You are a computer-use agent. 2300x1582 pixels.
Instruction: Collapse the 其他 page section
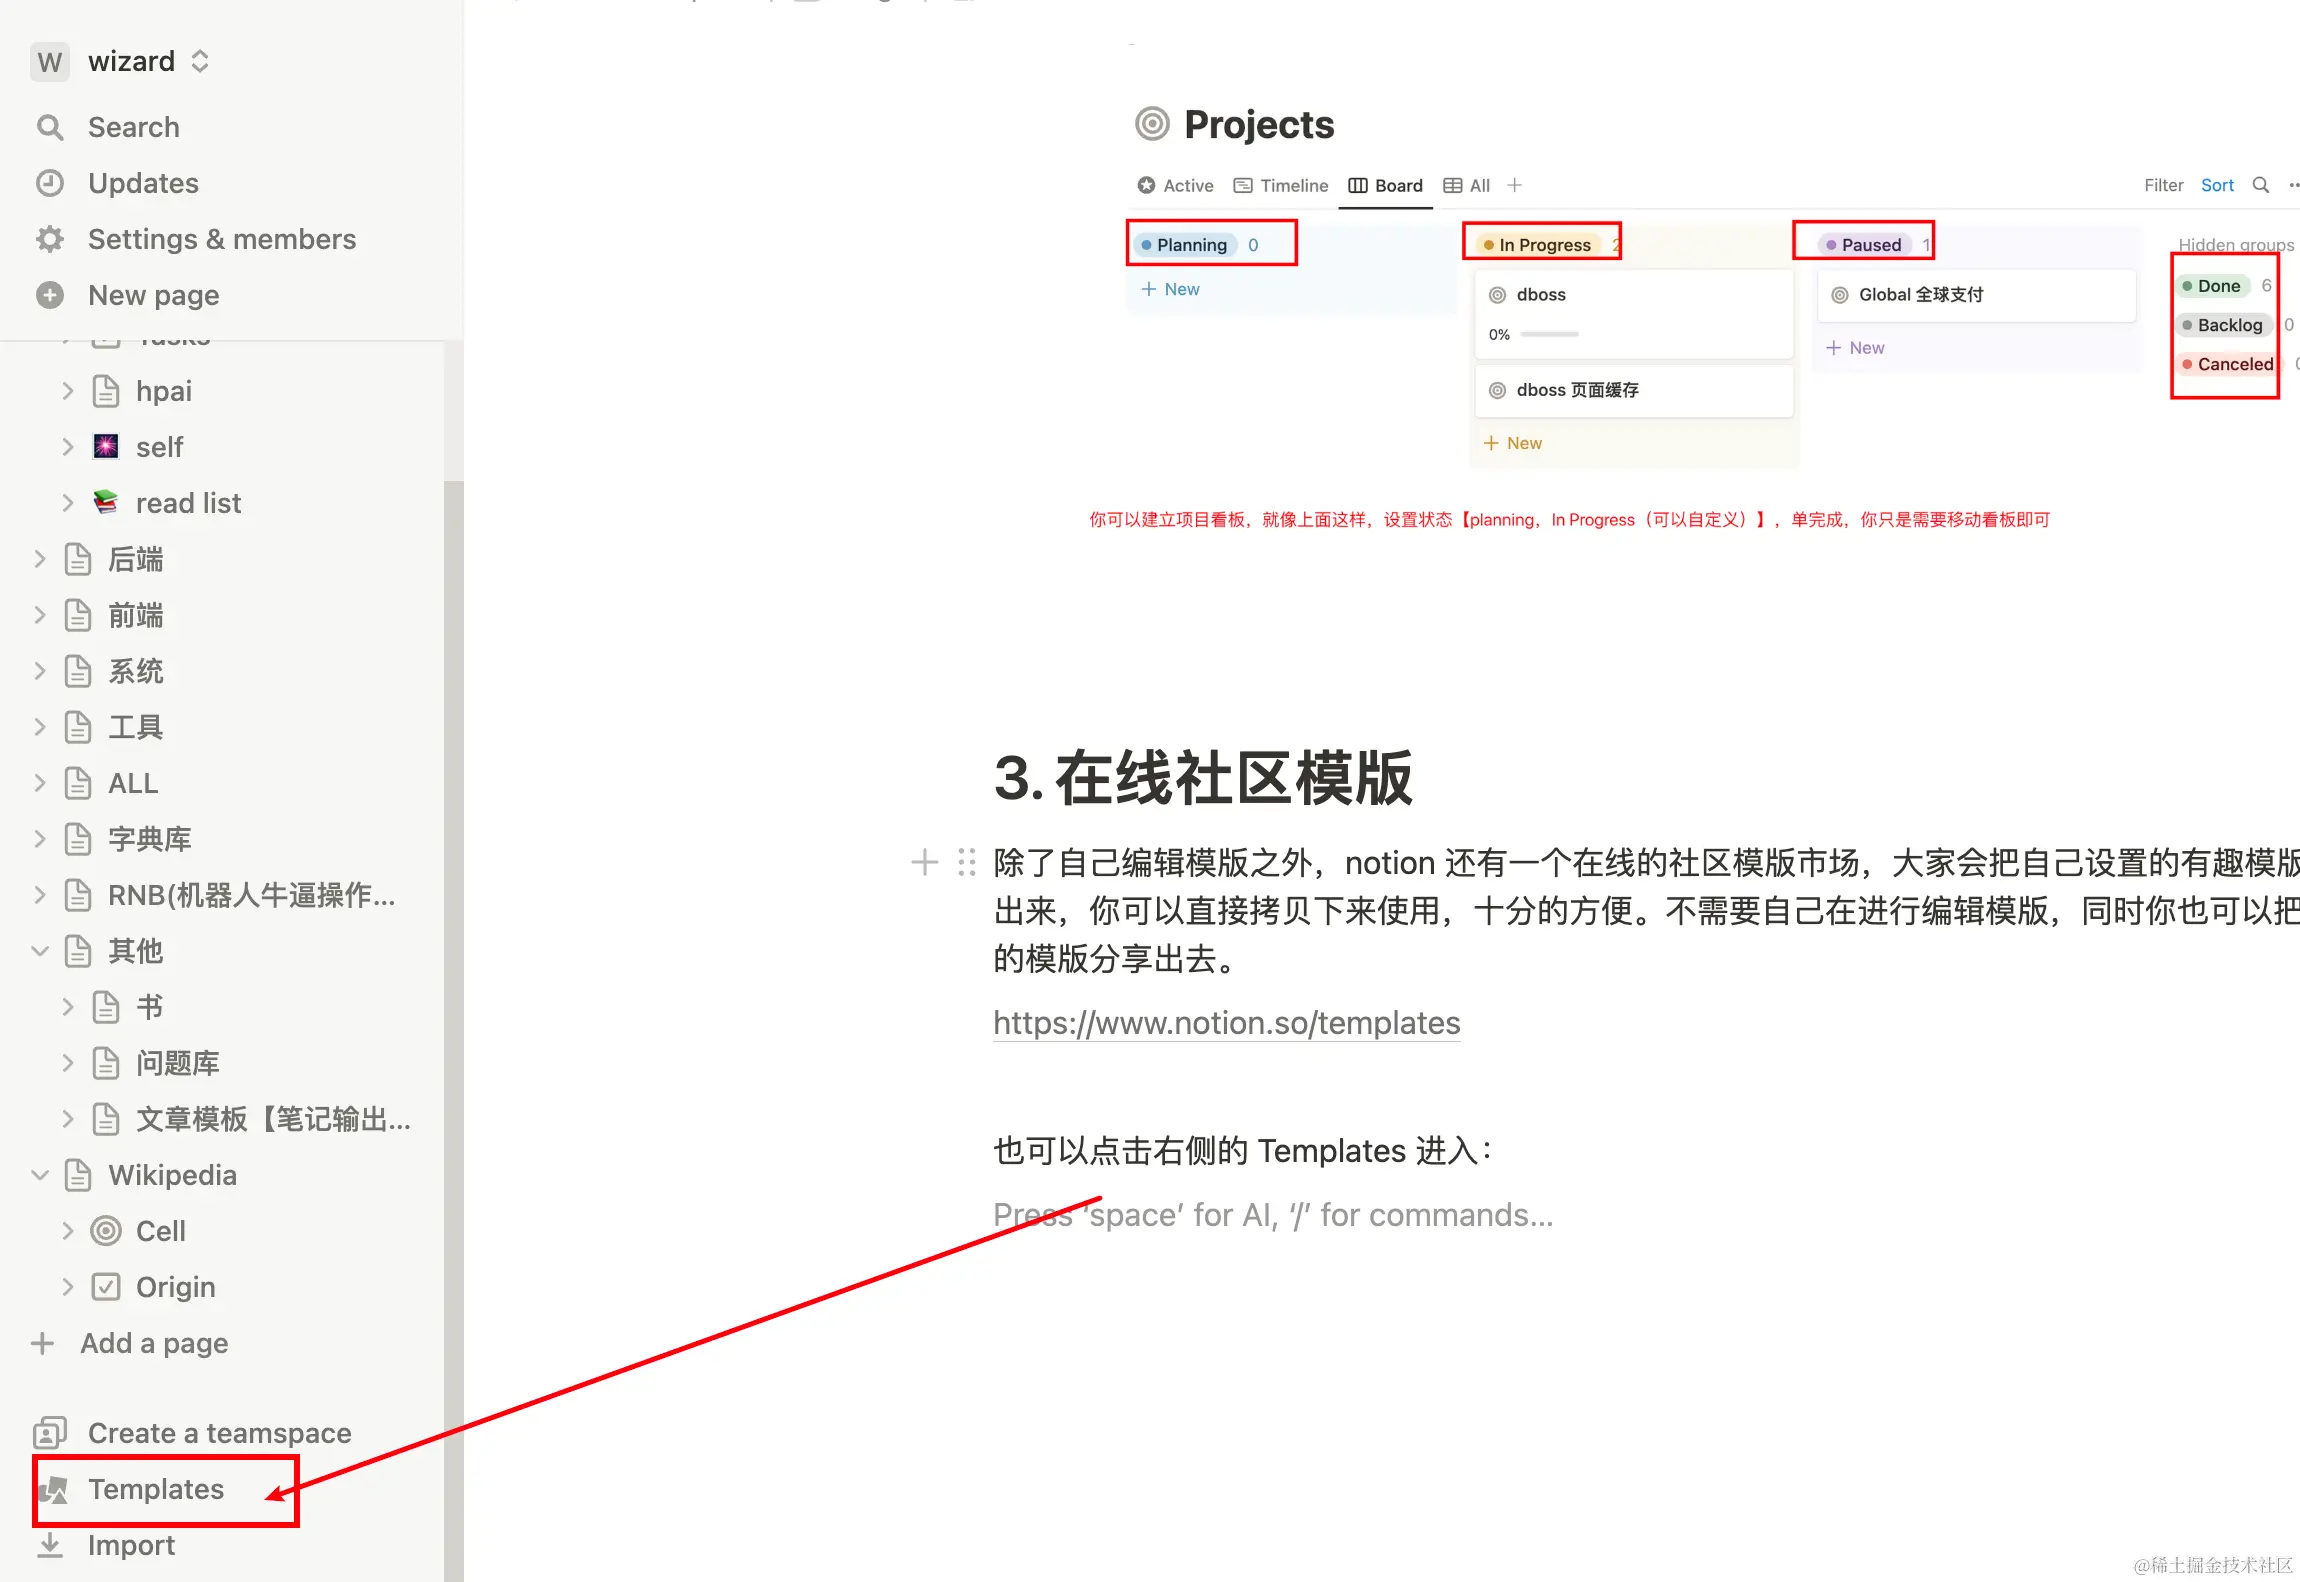click(x=40, y=951)
